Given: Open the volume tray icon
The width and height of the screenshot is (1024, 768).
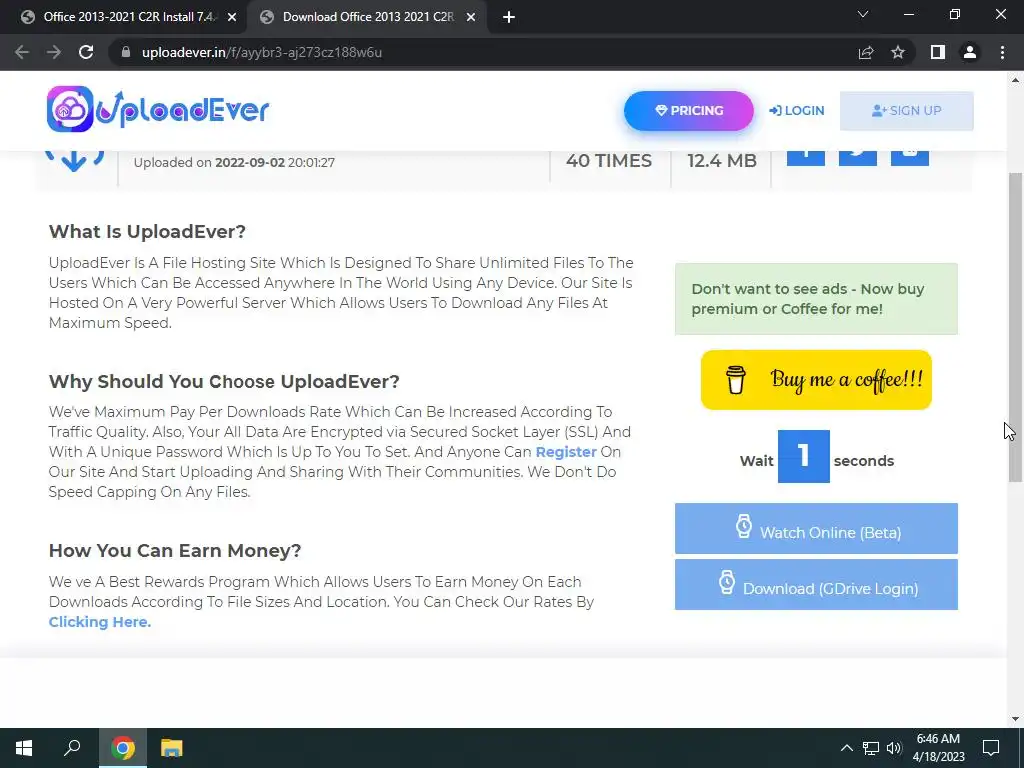Looking at the screenshot, I should tap(894, 748).
